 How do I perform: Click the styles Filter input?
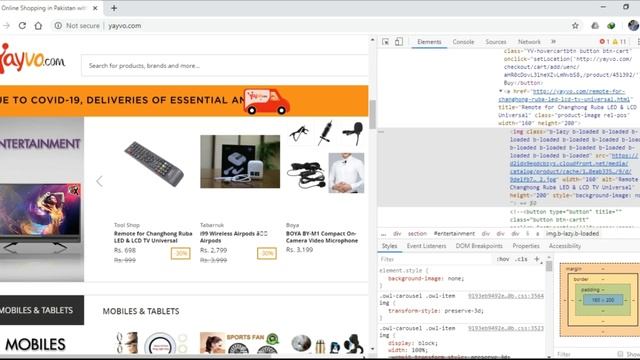[x=435, y=259]
